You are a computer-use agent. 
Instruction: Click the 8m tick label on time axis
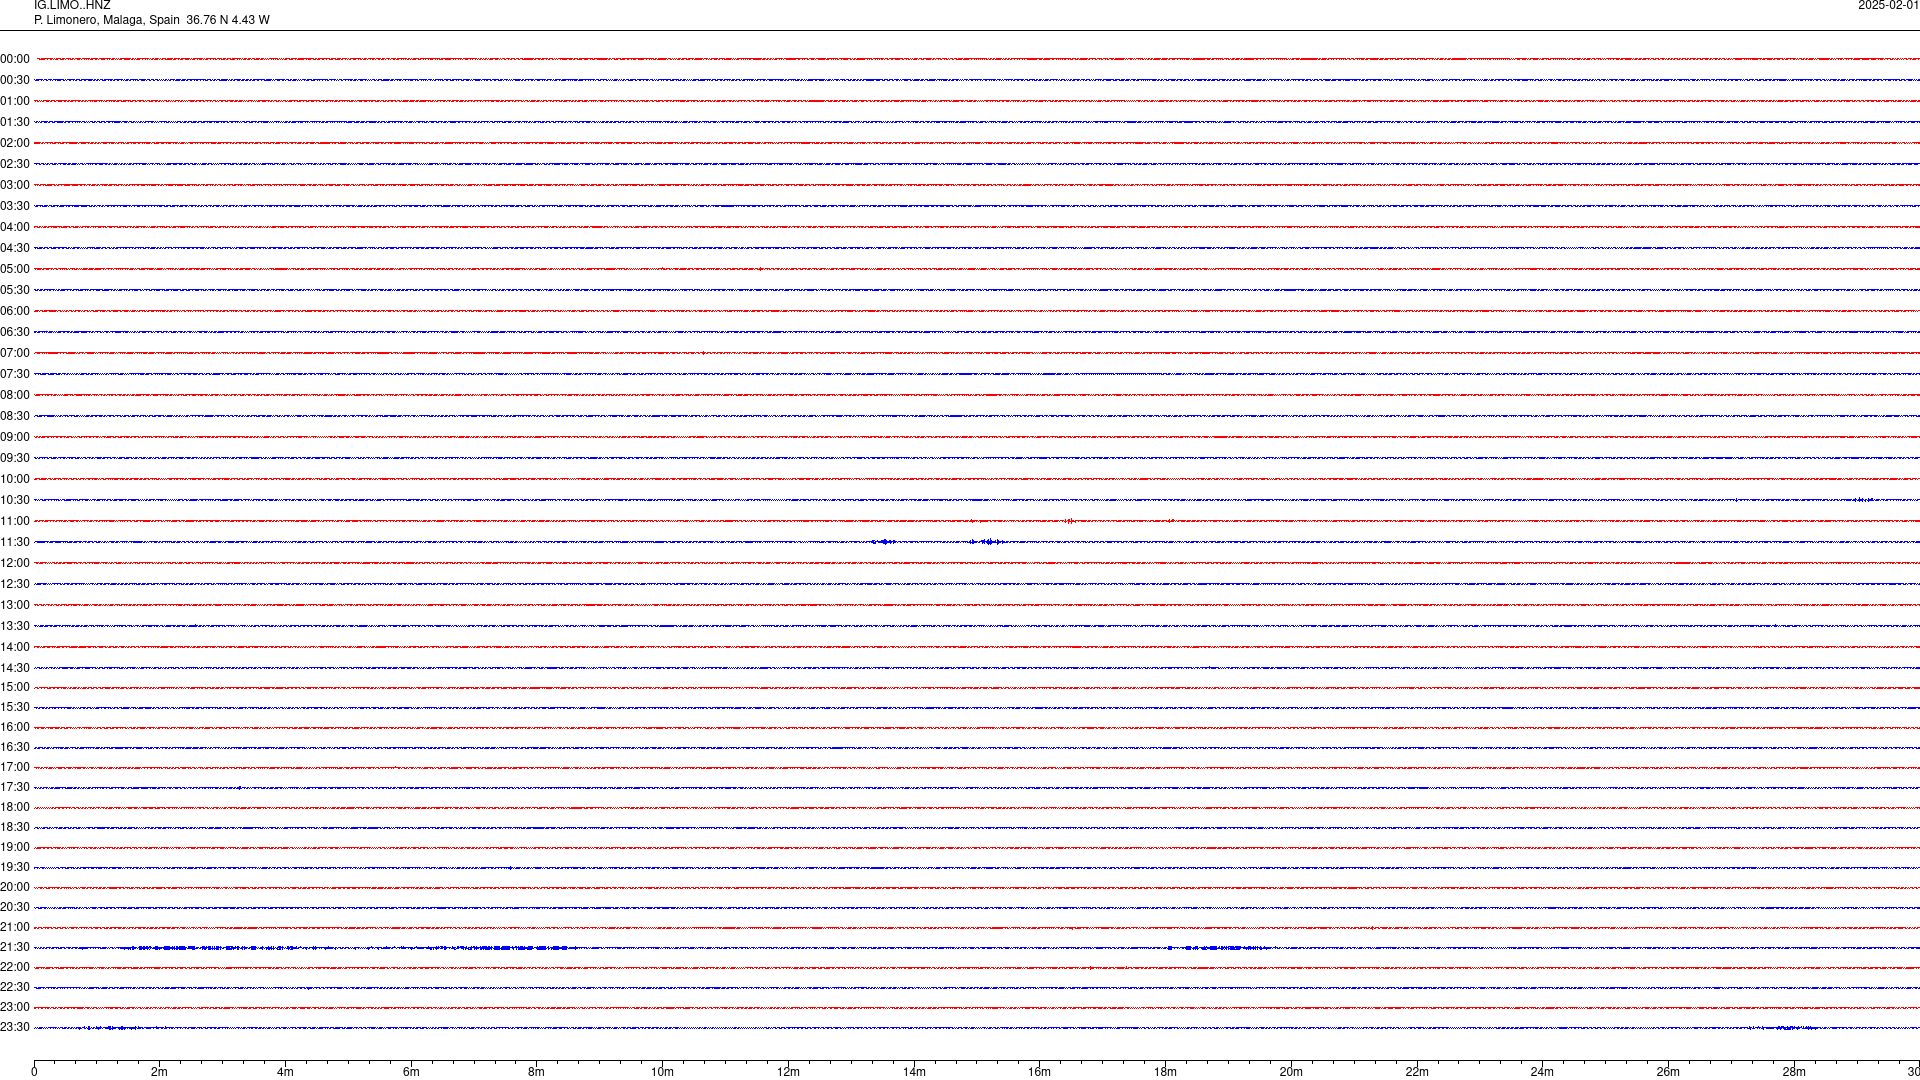coord(536,1072)
